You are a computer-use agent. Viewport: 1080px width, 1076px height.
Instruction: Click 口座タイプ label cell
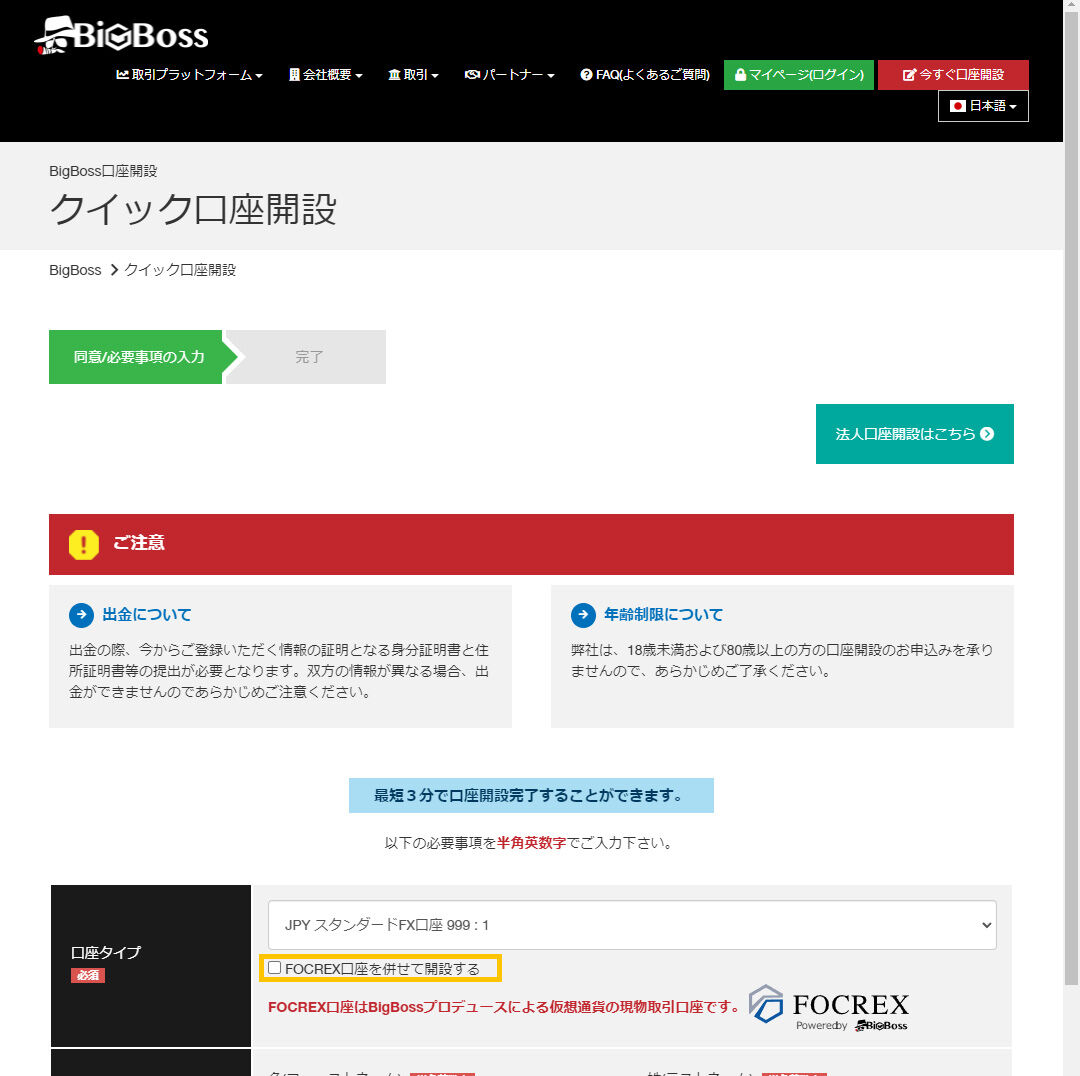pos(151,966)
